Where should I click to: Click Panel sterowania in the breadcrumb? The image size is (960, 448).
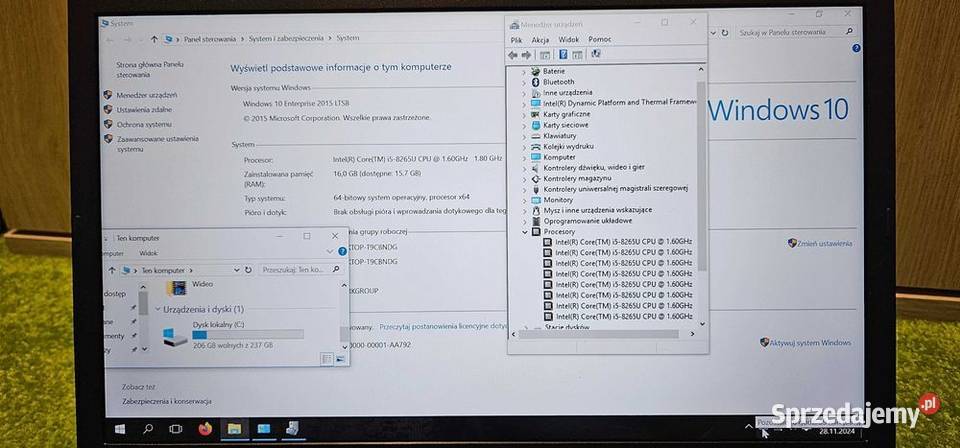pos(209,39)
